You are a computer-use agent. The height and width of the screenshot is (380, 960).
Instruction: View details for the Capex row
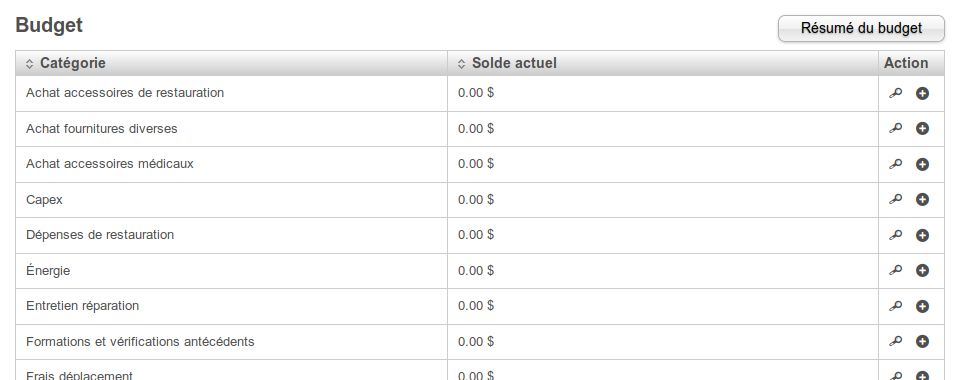click(895, 199)
